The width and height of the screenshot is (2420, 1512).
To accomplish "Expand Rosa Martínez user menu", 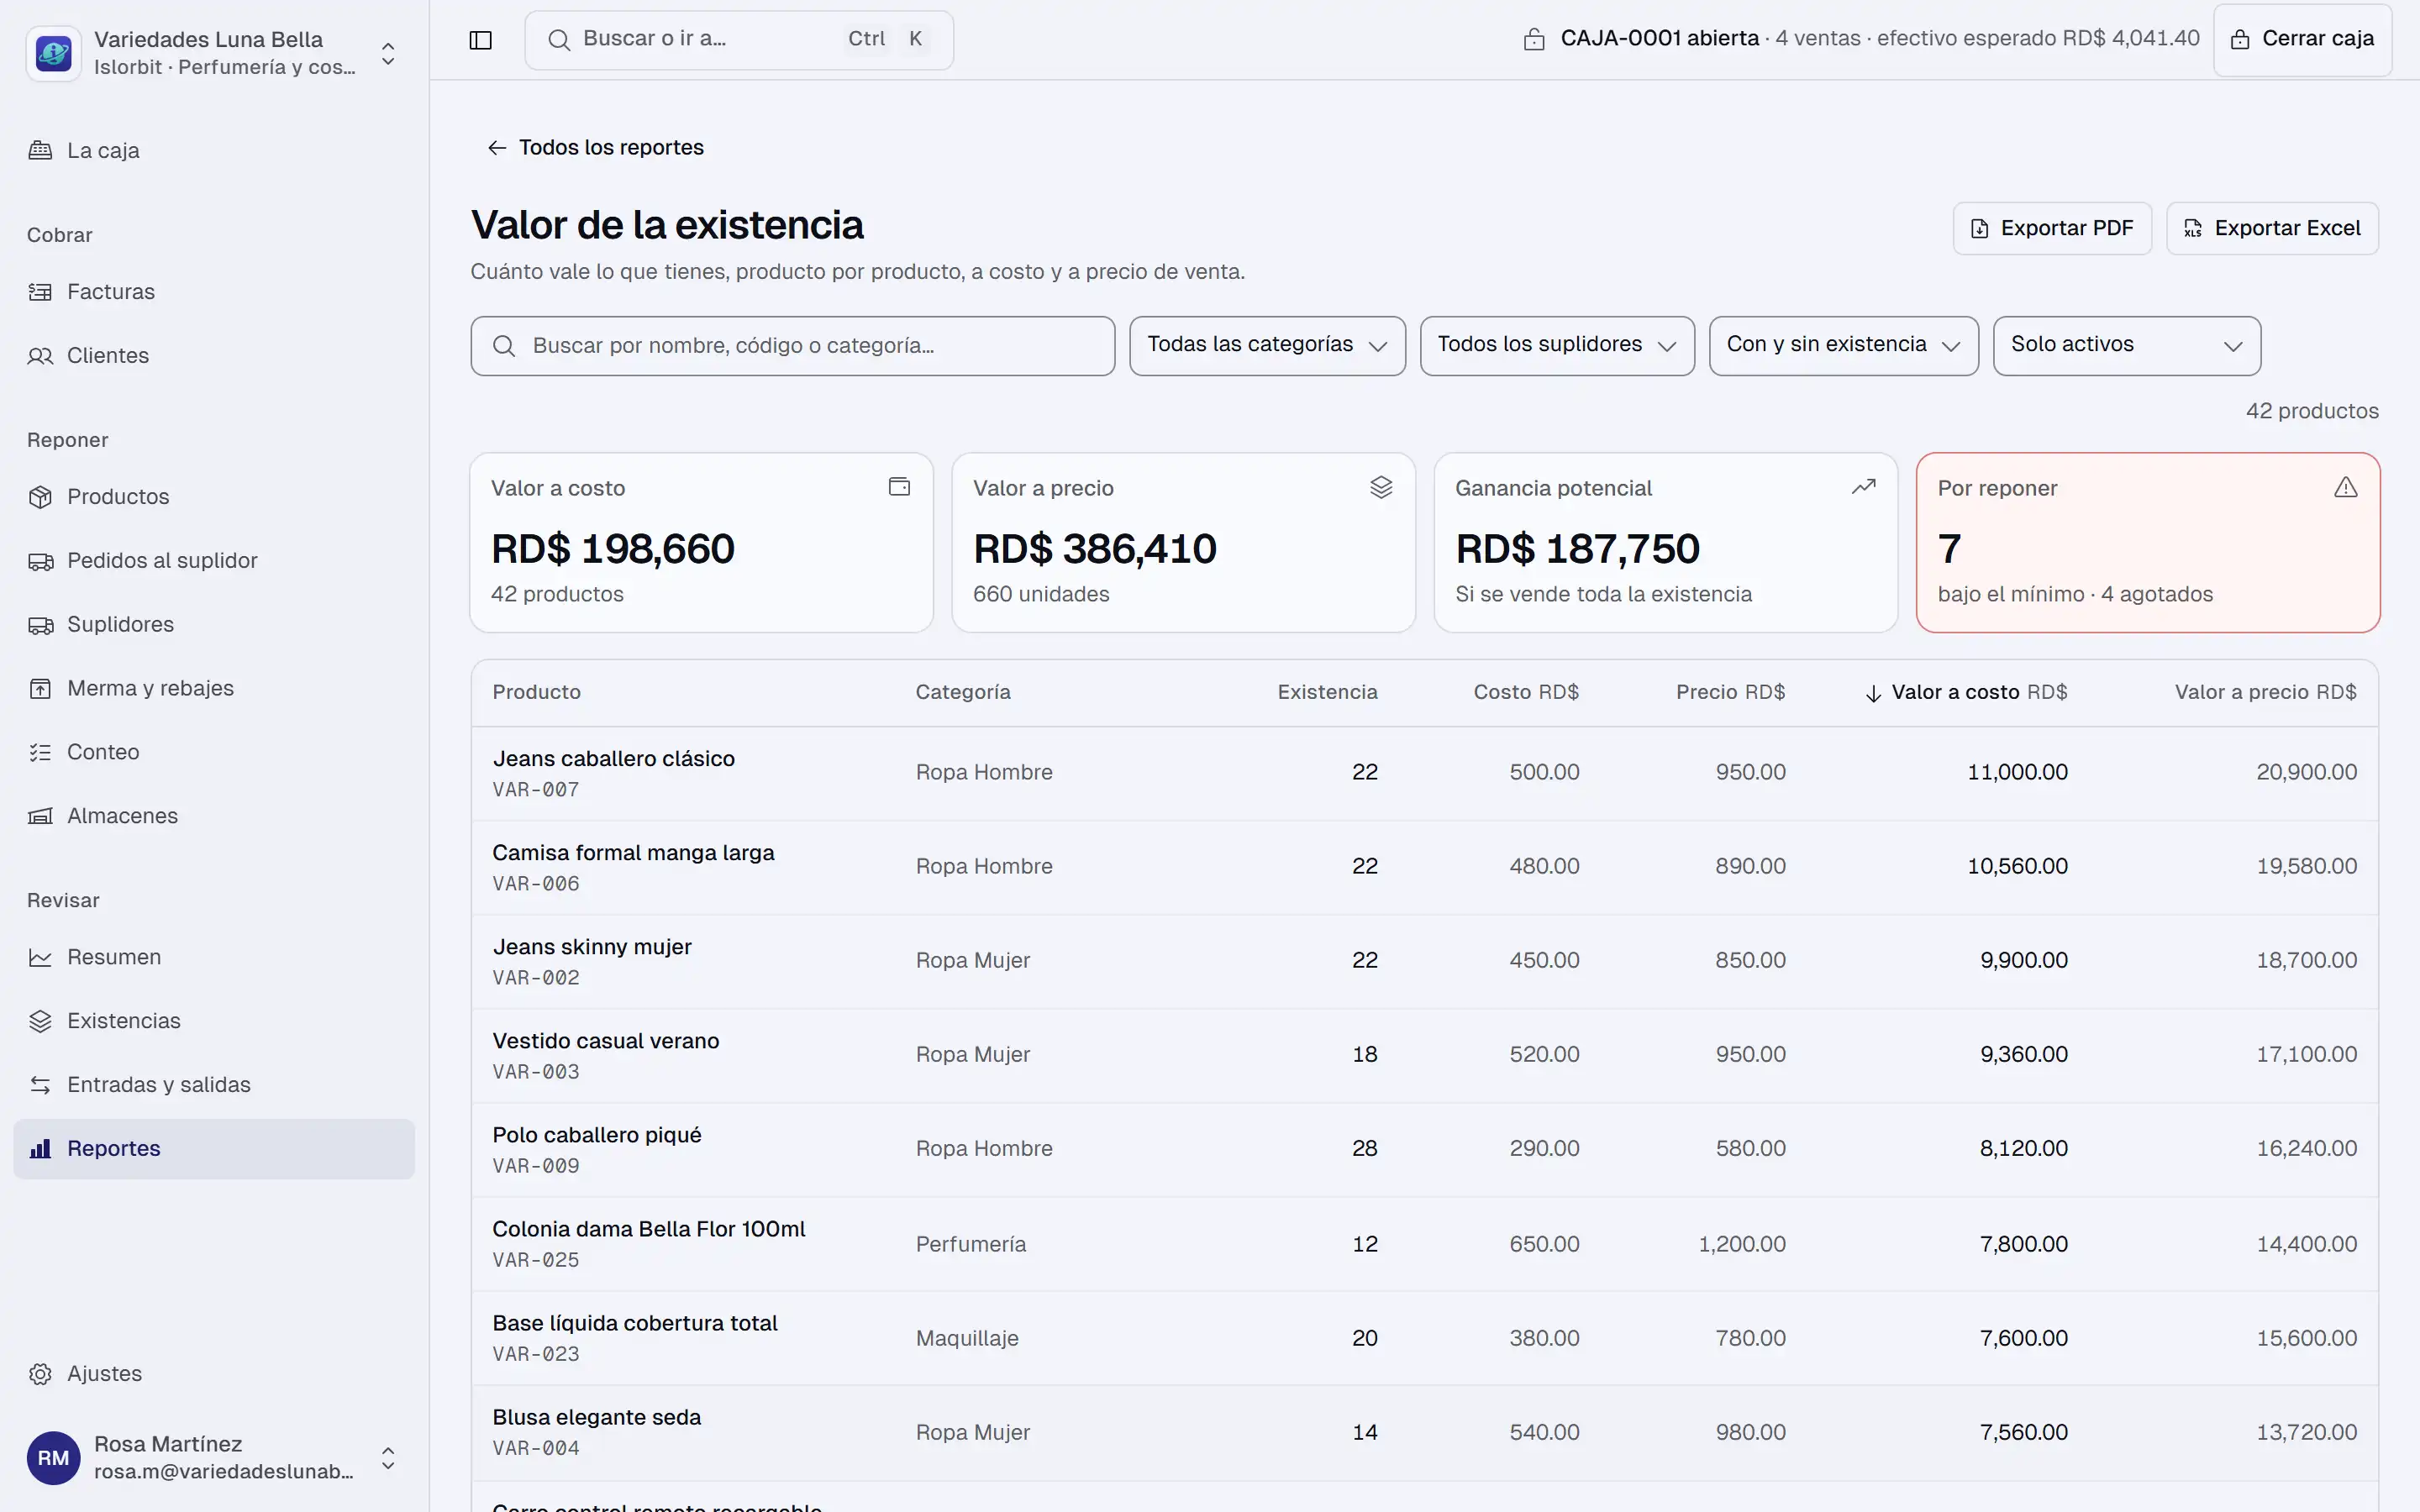I will (388, 1458).
